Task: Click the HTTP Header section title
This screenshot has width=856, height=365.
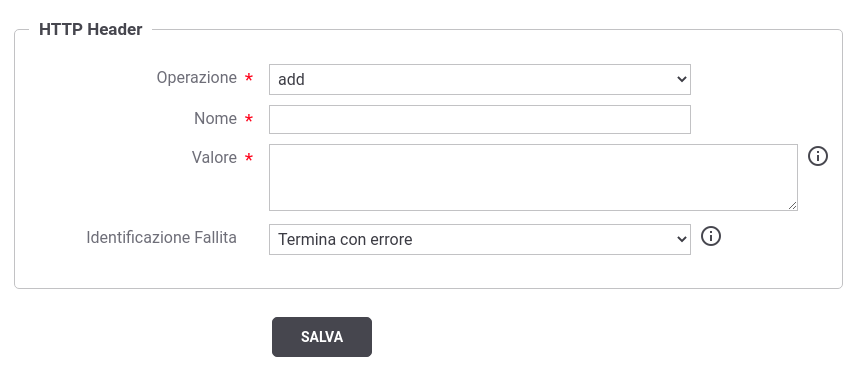Action: 91,29
